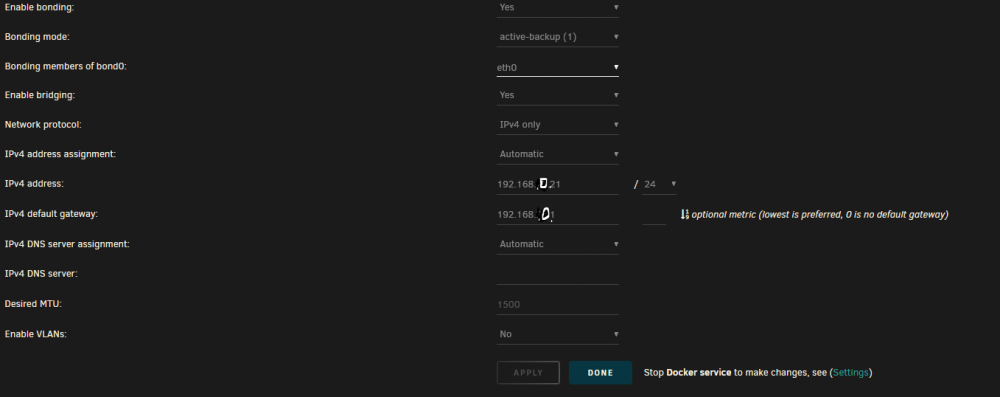Viewport: 1000px width, 397px height.
Task: Click the IPv4 default gateway field
Action: coord(557,215)
